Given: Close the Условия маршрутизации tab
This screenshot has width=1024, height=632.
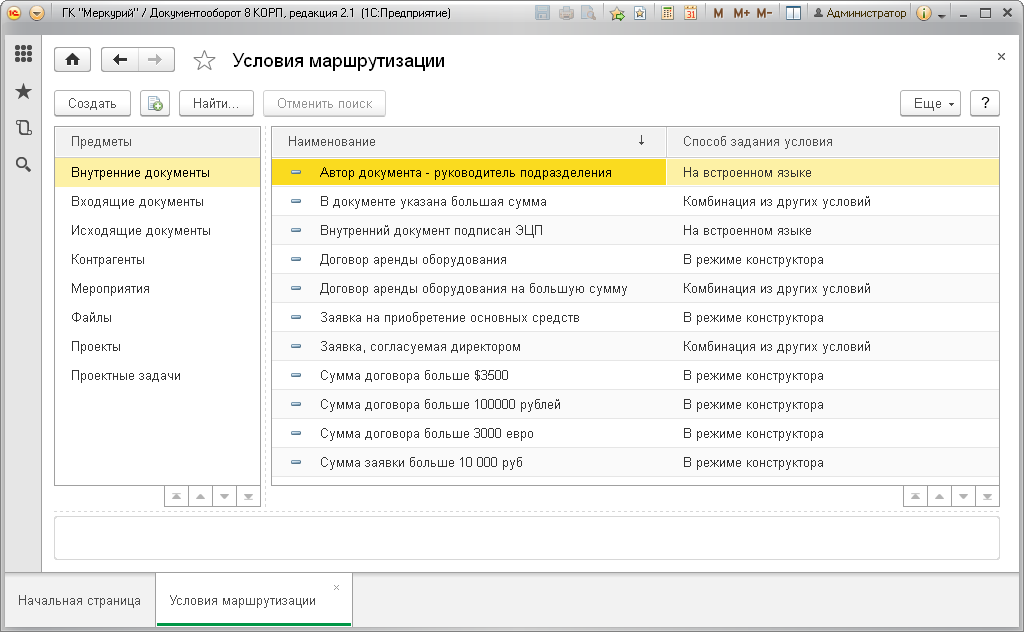Looking at the screenshot, I should [336, 588].
